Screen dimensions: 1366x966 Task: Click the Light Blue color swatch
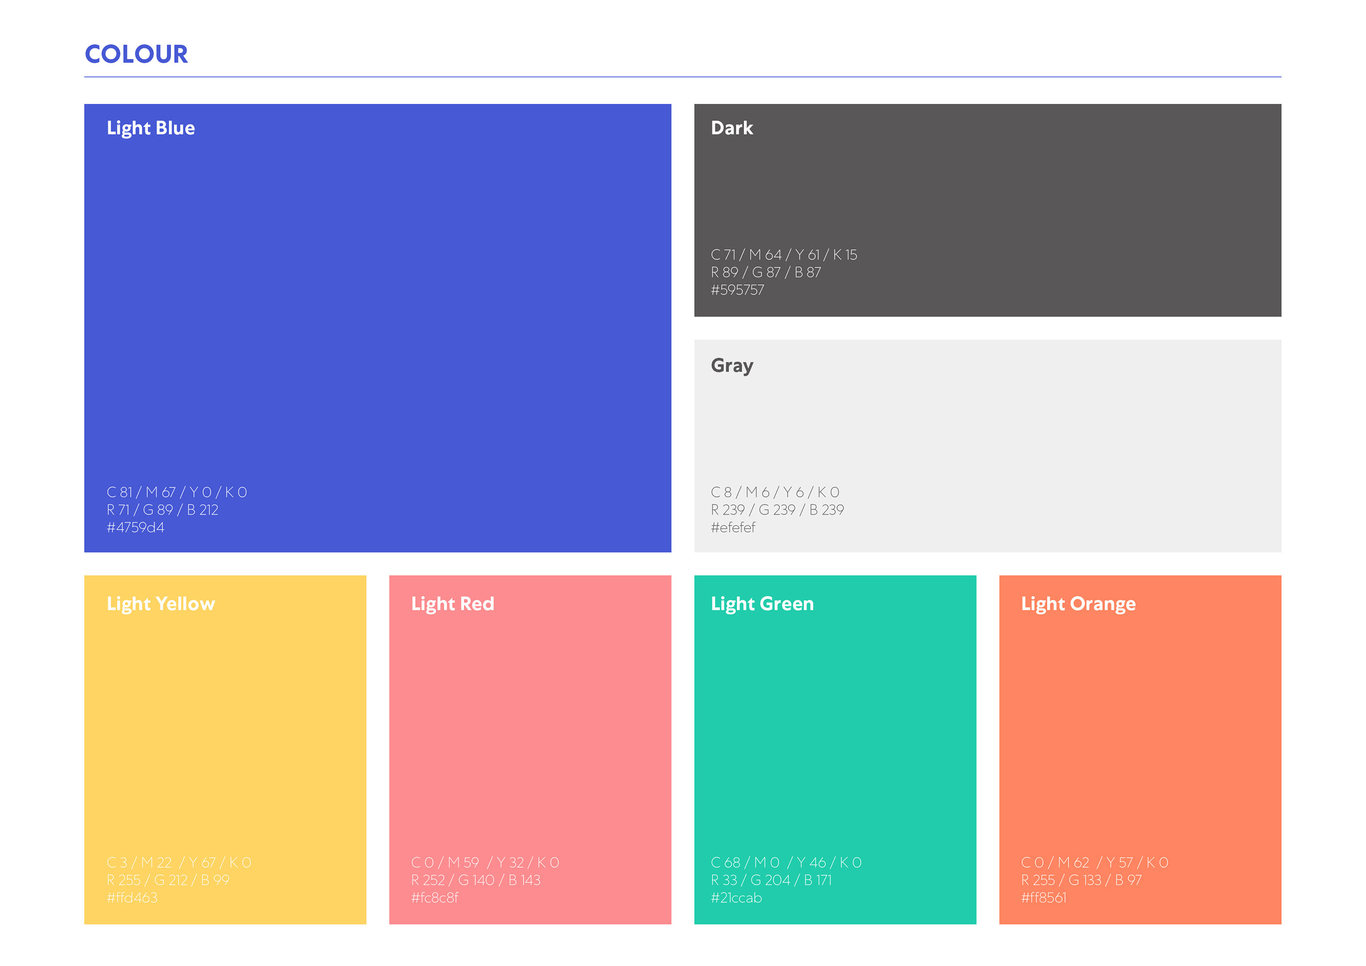click(x=377, y=328)
